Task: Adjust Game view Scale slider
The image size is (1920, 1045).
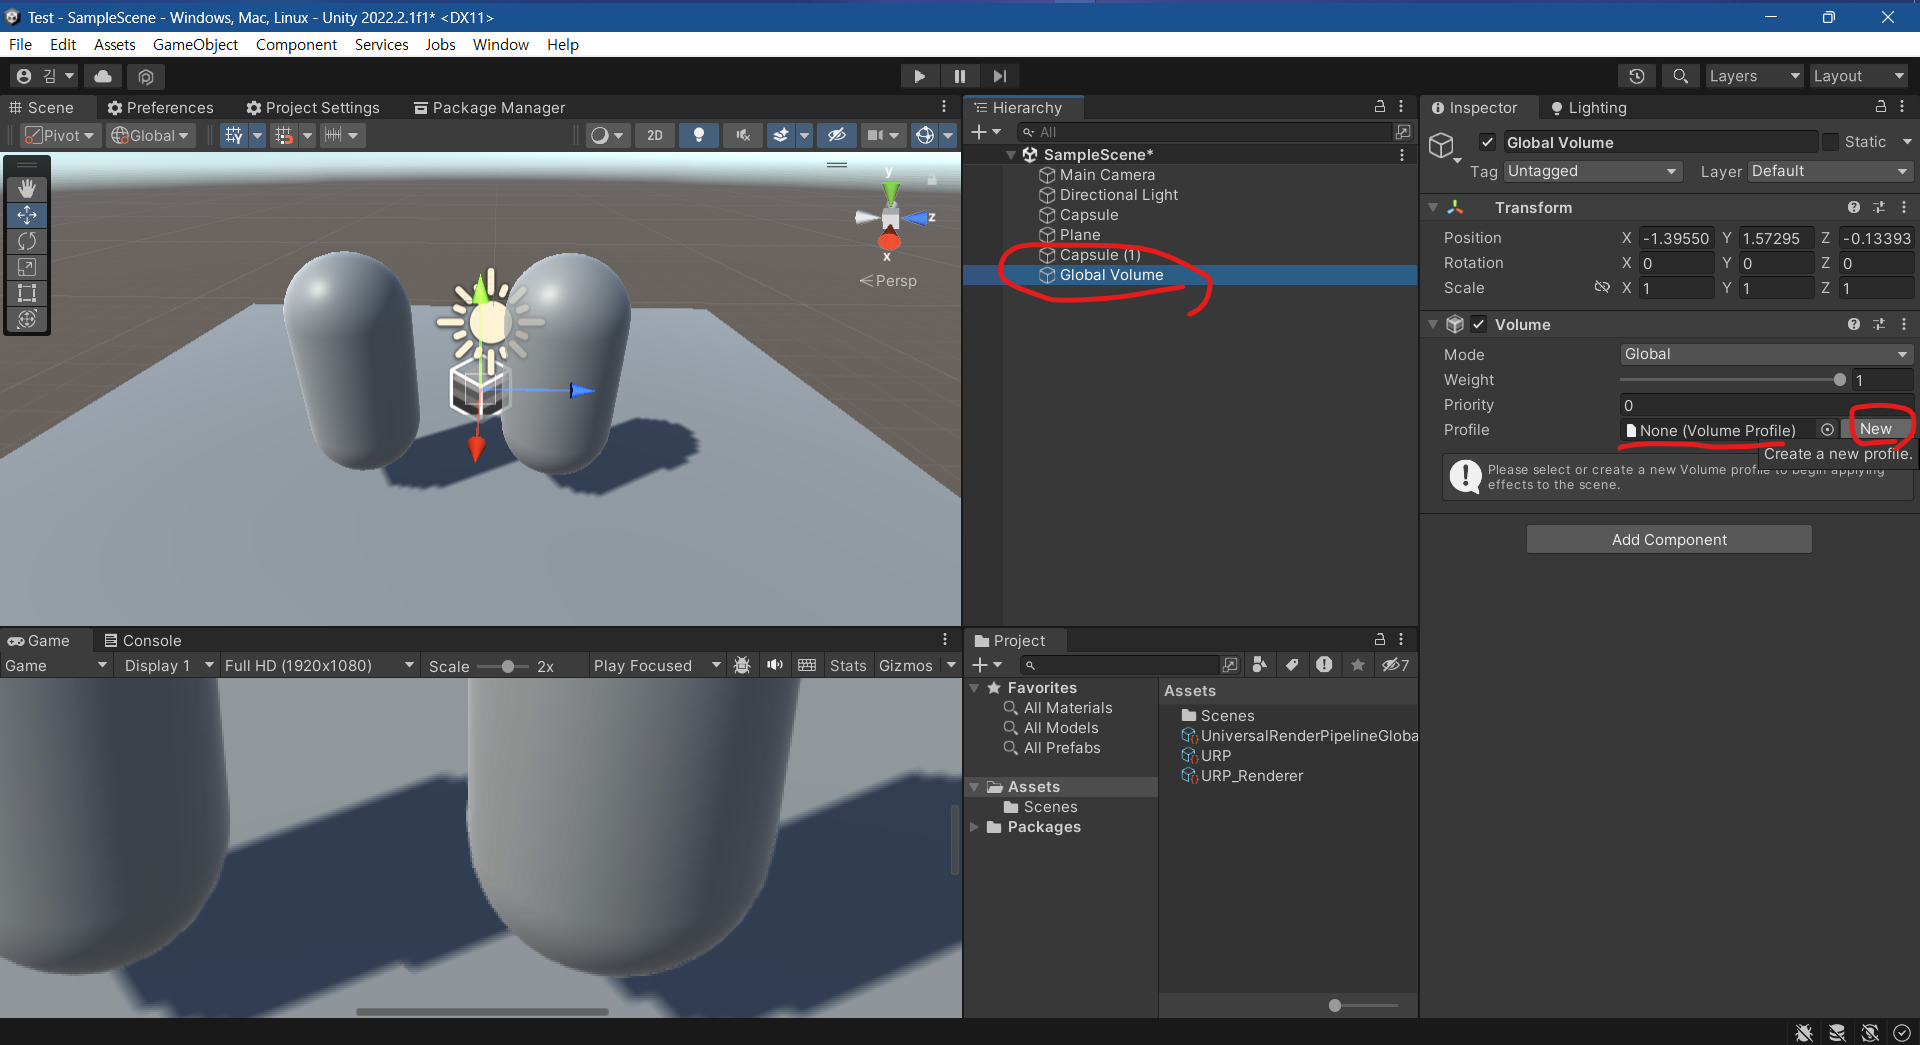Action: click(503, 667)
